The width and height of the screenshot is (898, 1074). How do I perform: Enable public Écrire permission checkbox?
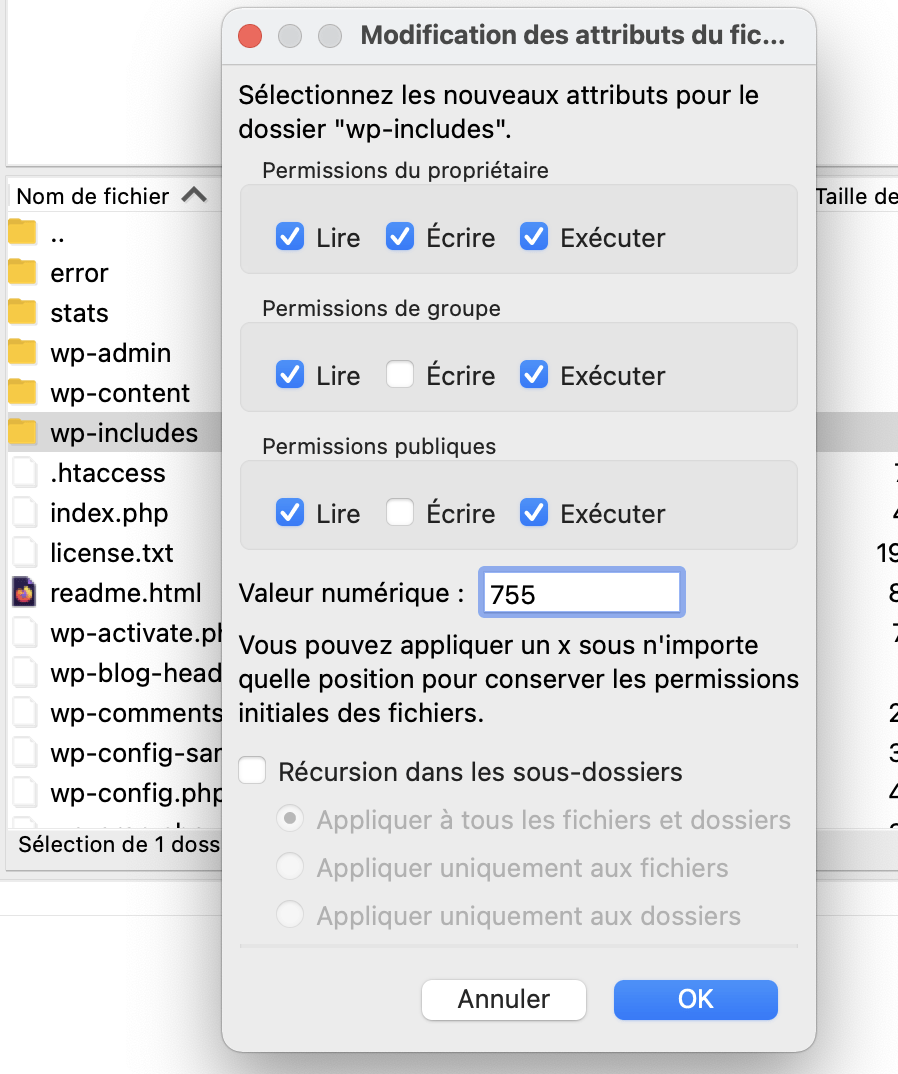(400, 512)
